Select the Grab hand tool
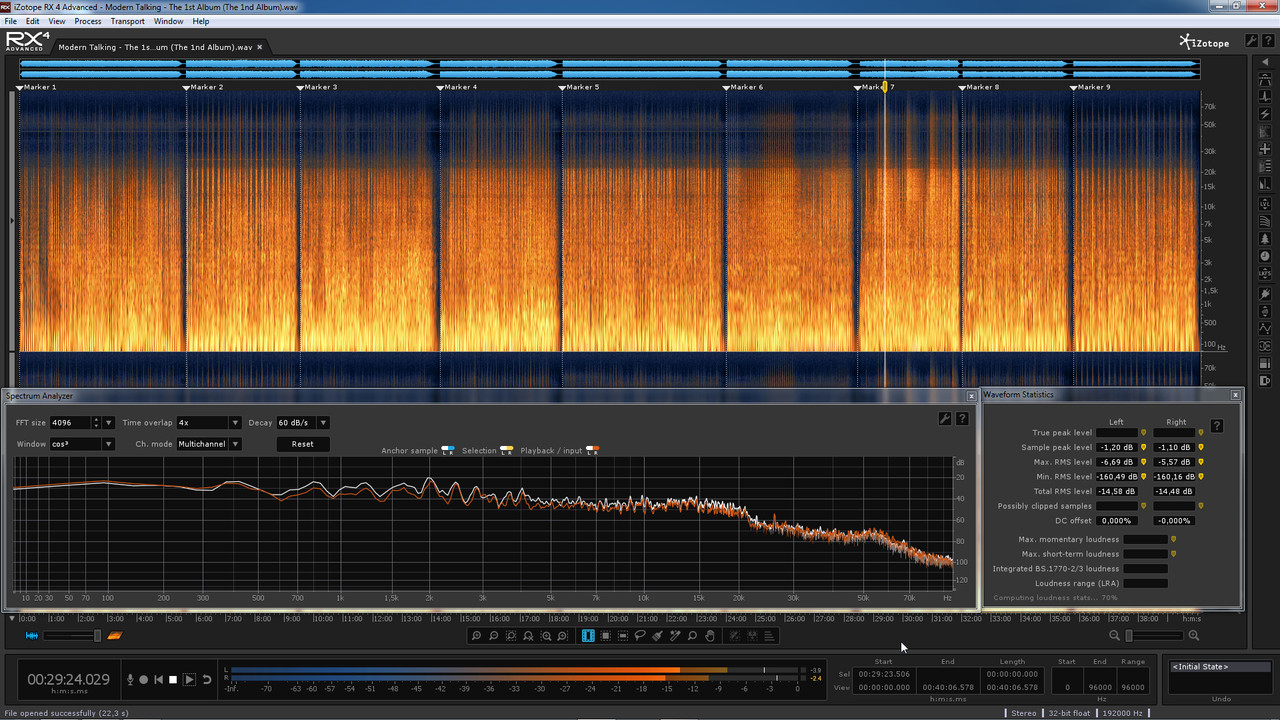1280x720 pixels. pos(710,636)
